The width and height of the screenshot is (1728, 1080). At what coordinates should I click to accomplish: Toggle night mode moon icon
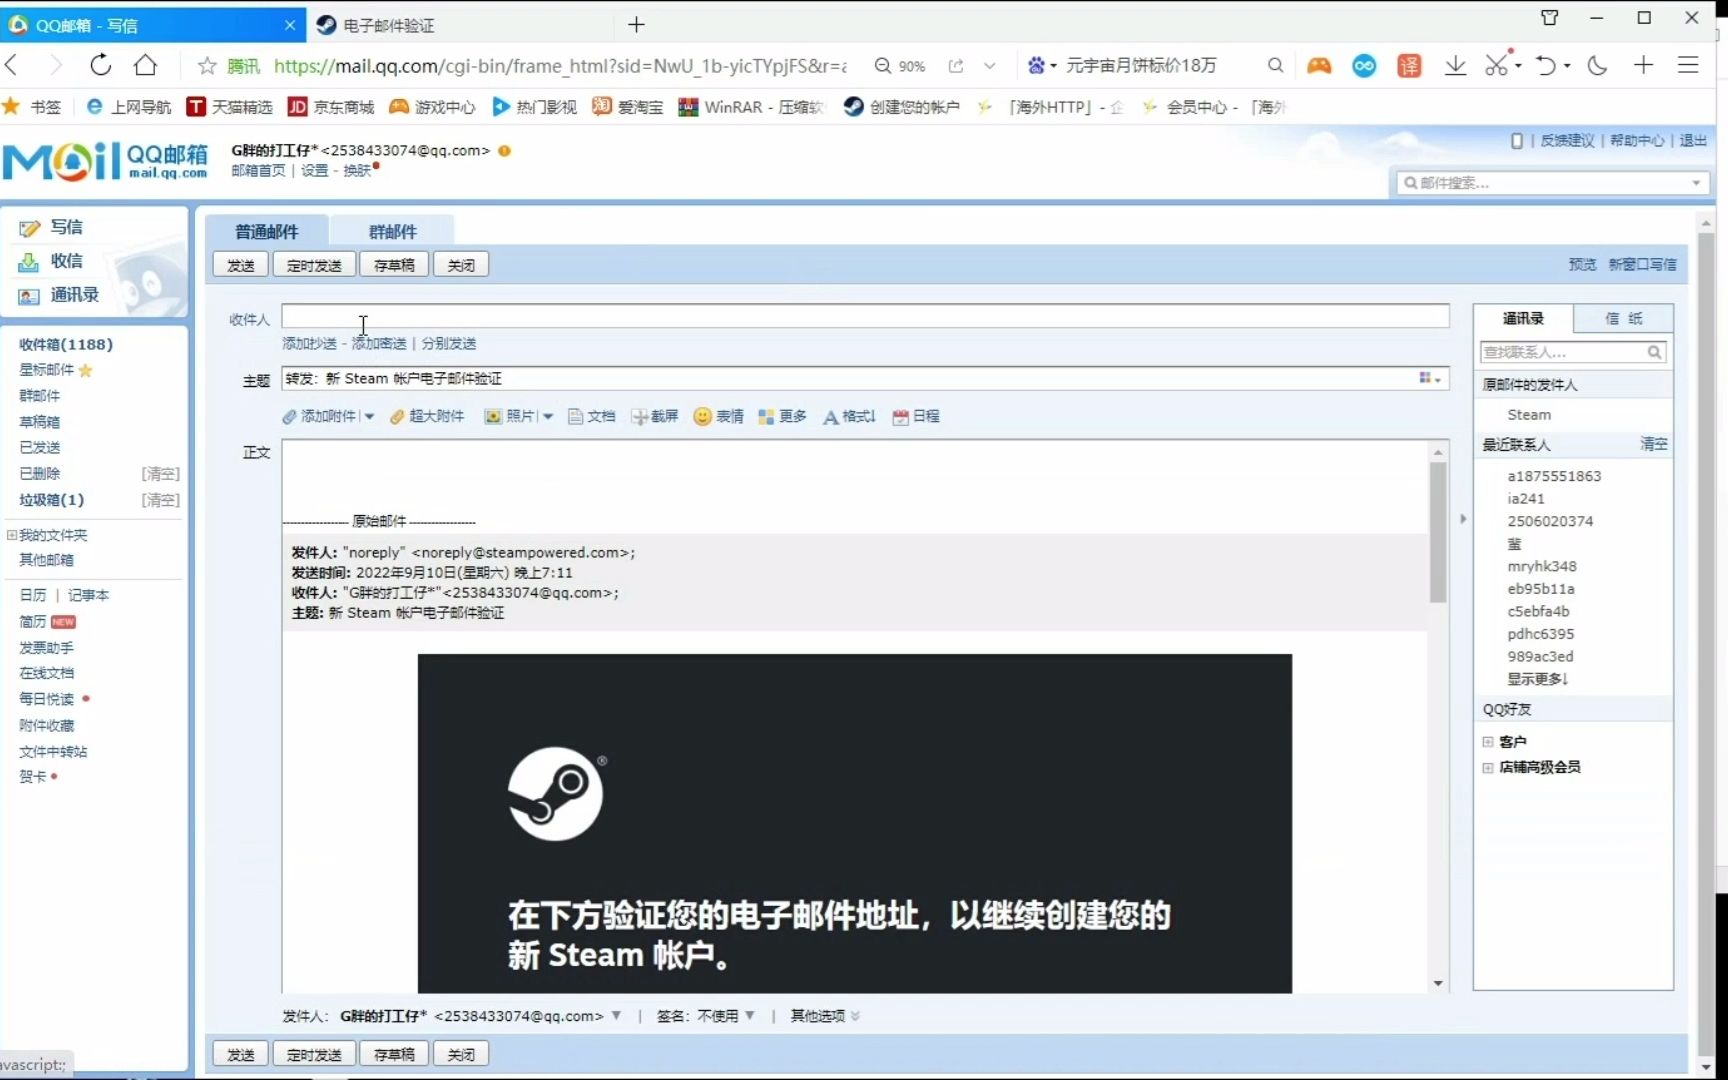(x=1598, y=65)
